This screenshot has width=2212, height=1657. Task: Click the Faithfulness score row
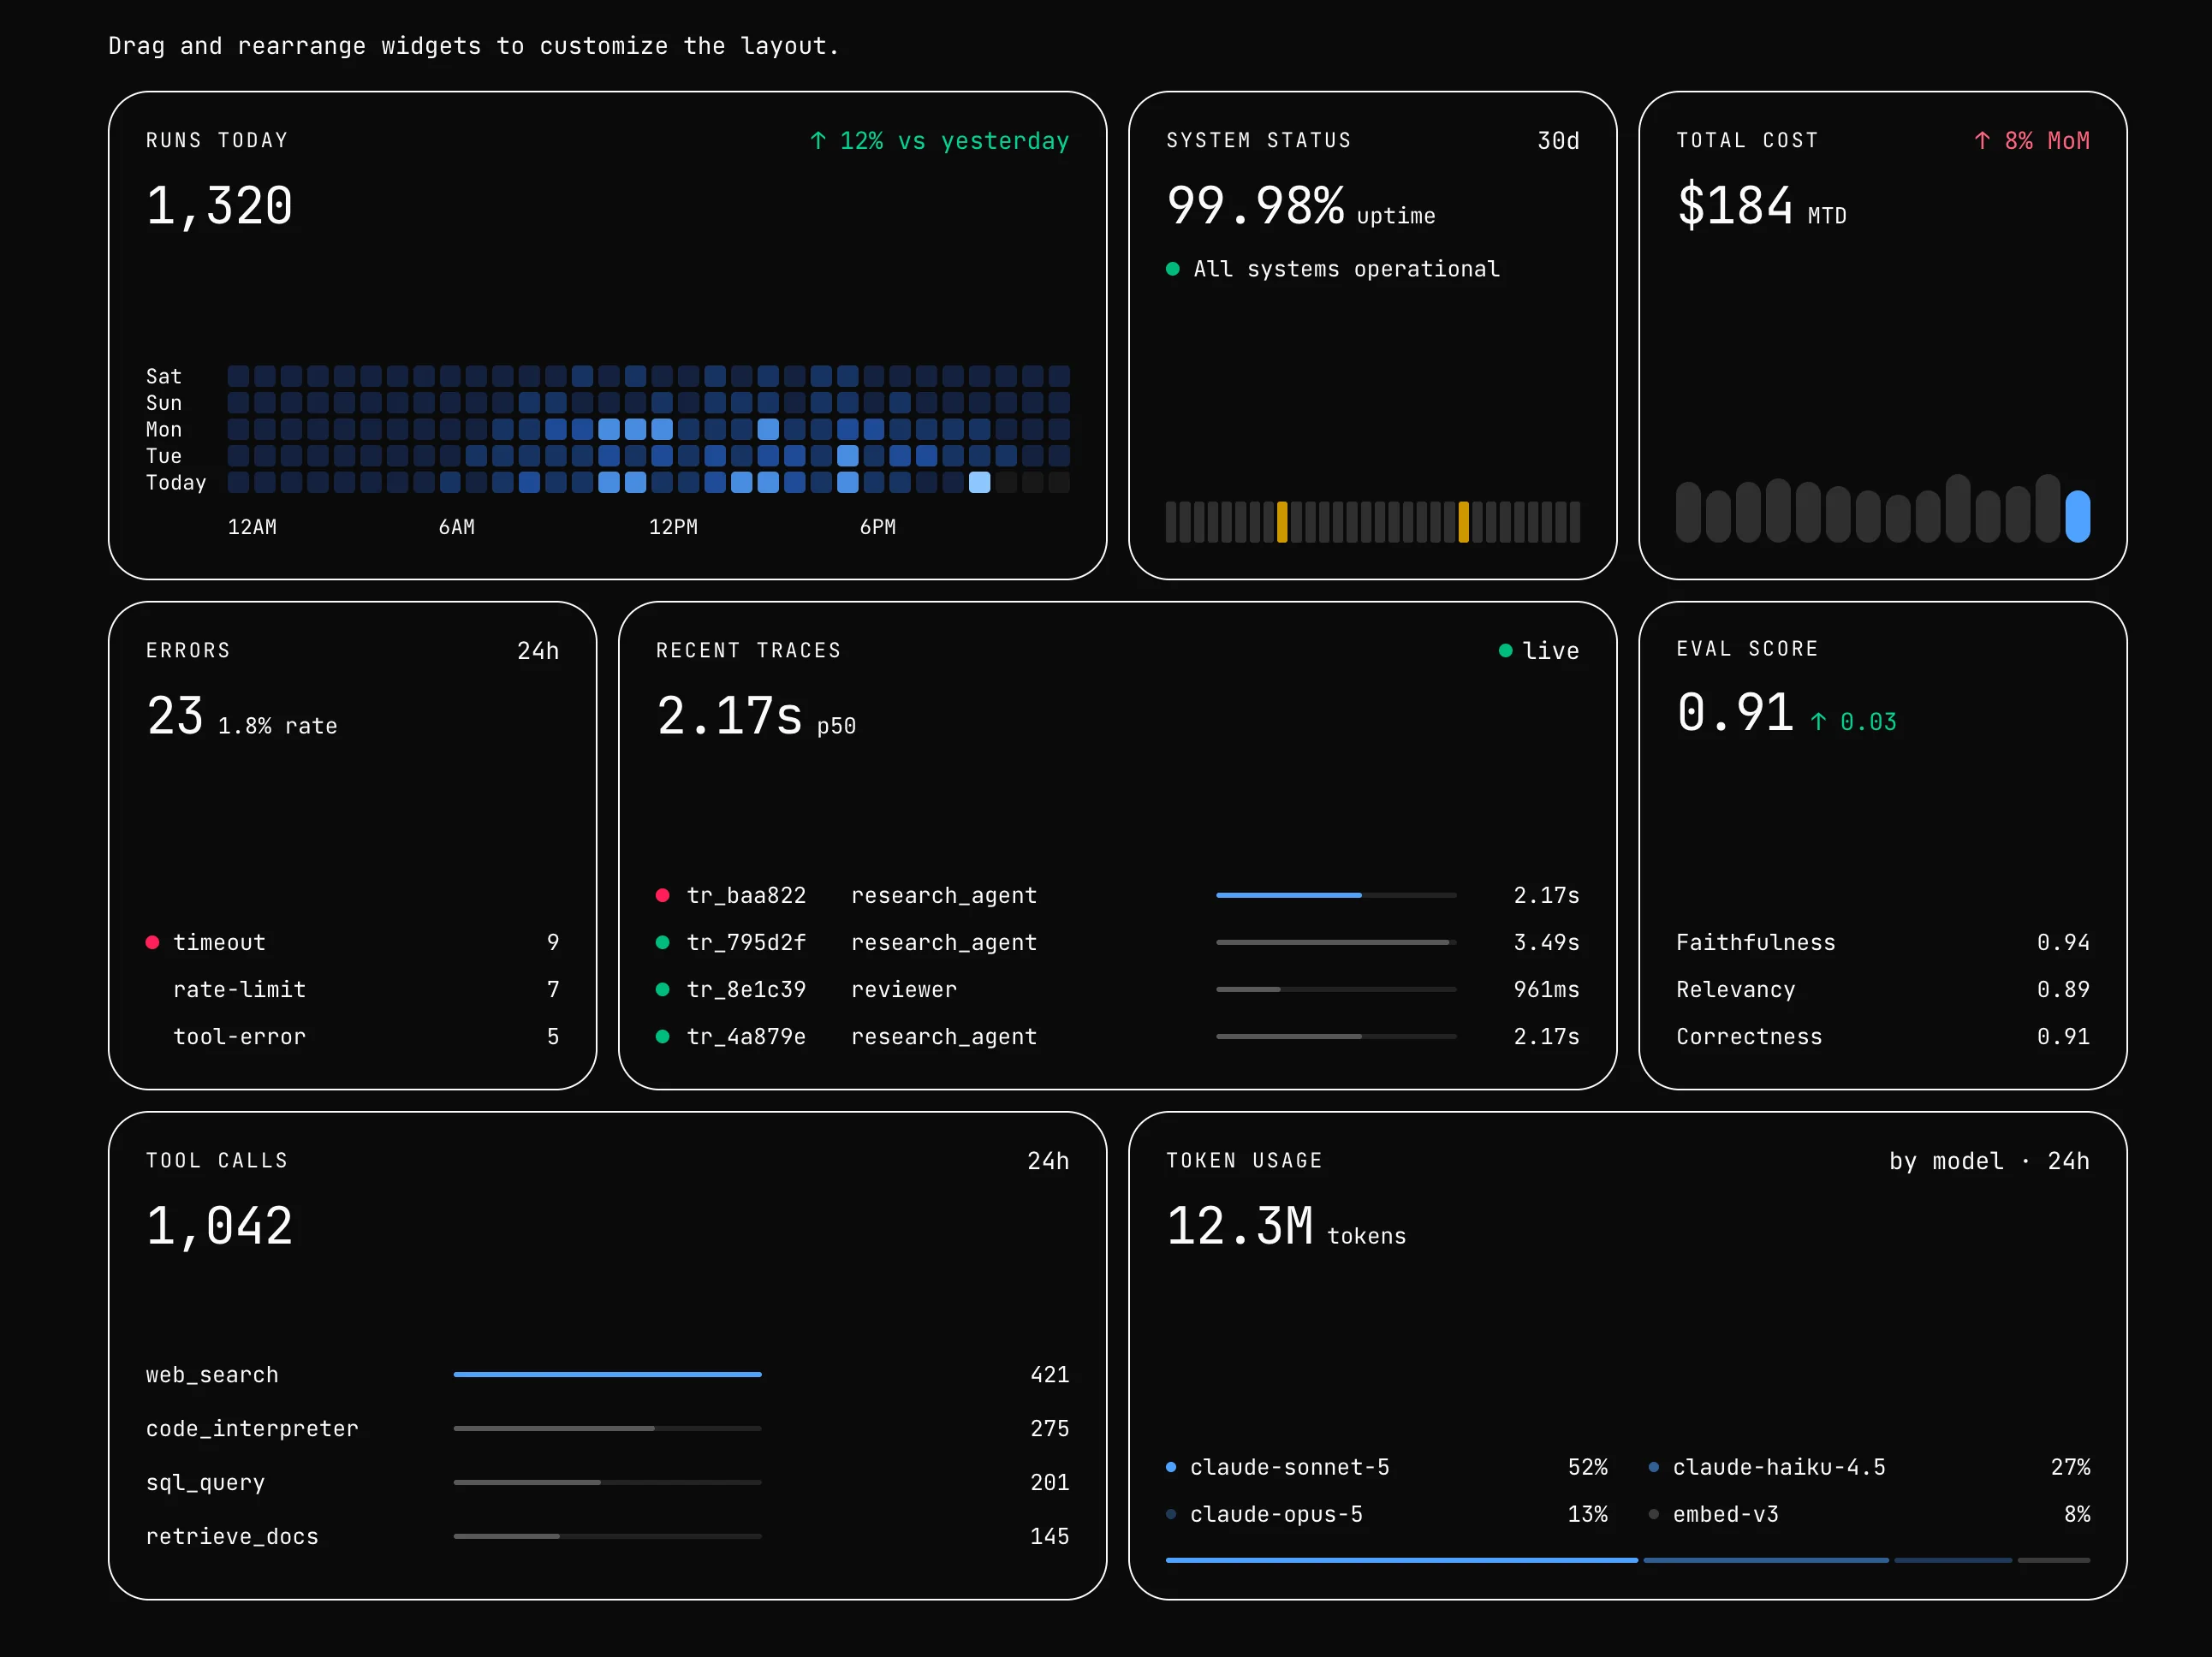(x=1882, y=942)
